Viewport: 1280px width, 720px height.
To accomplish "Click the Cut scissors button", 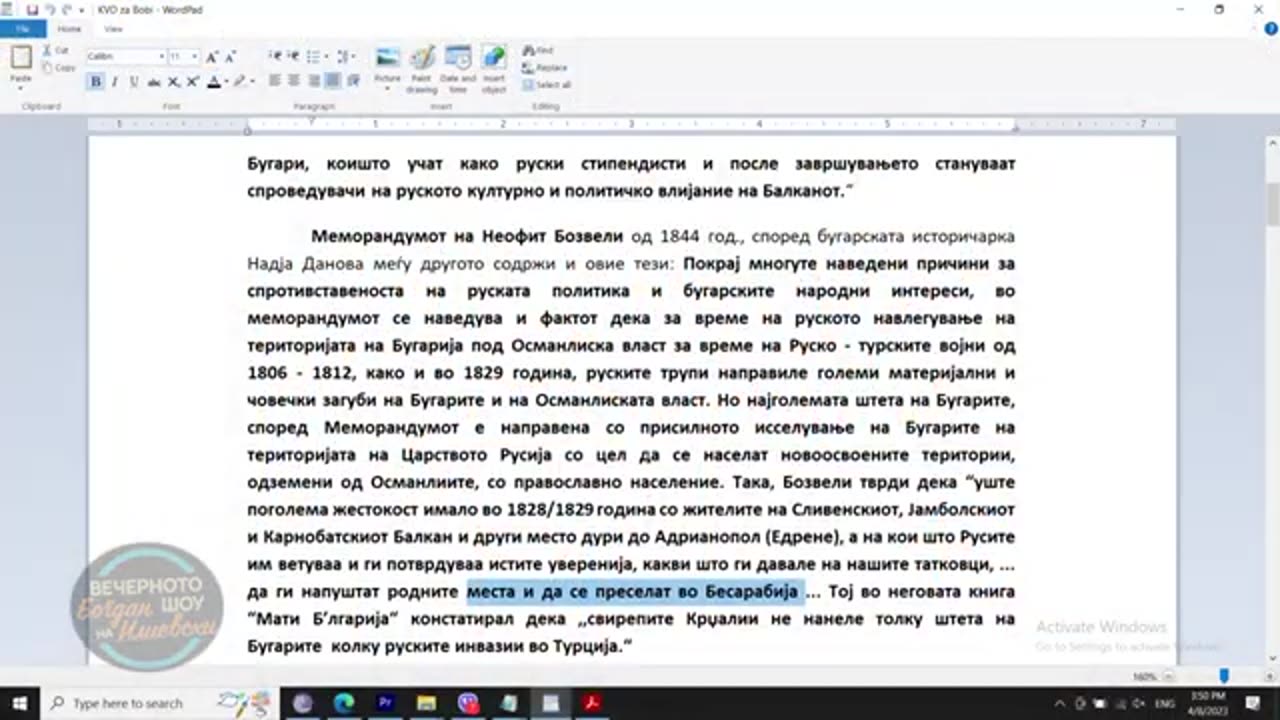I will point(58,50).
